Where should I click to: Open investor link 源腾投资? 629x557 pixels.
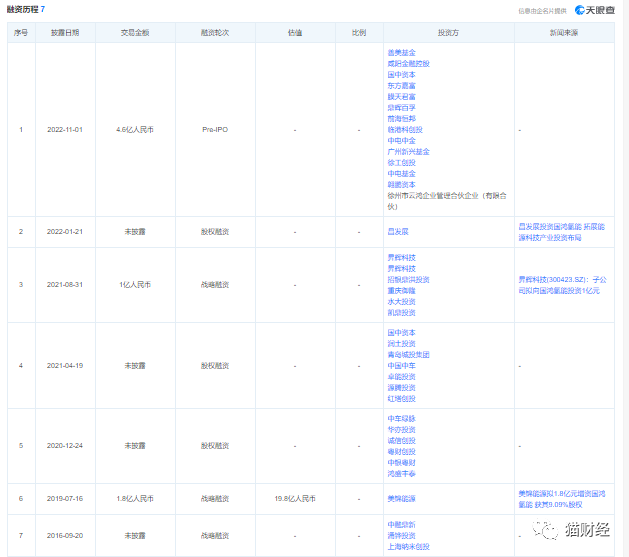[401, 387]
